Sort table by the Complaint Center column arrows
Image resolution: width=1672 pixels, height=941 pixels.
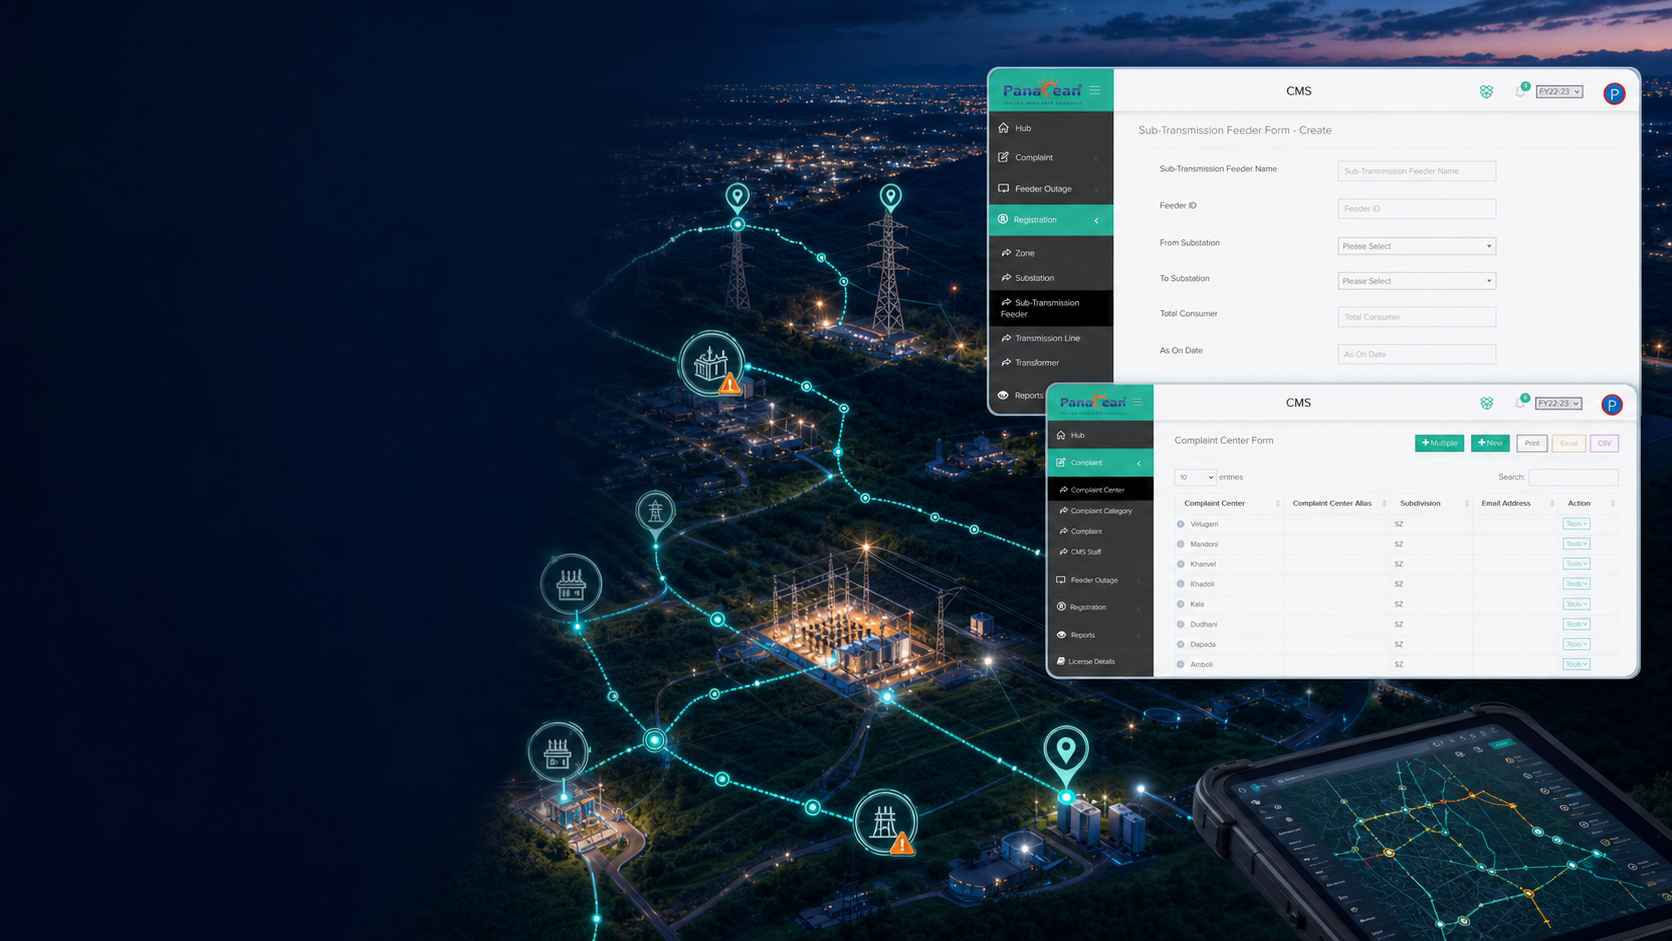[1277, 503]
